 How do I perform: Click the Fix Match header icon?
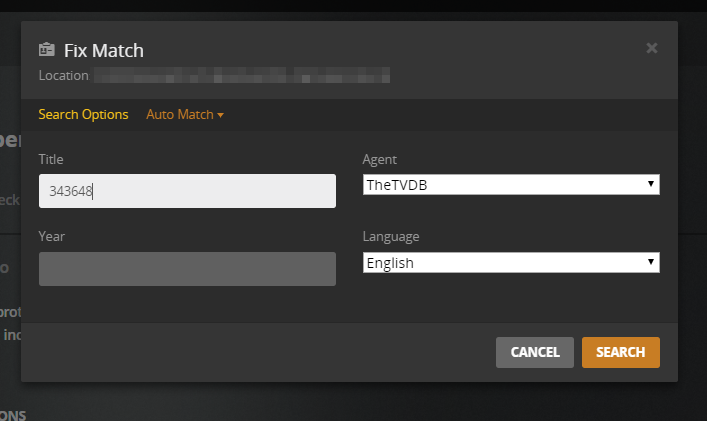pyautogui.click(x=46, y=50)
